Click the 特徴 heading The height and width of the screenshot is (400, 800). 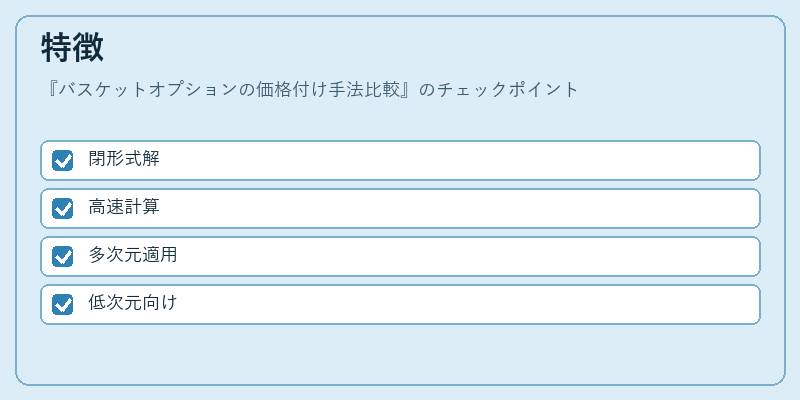tap(72, 48)
